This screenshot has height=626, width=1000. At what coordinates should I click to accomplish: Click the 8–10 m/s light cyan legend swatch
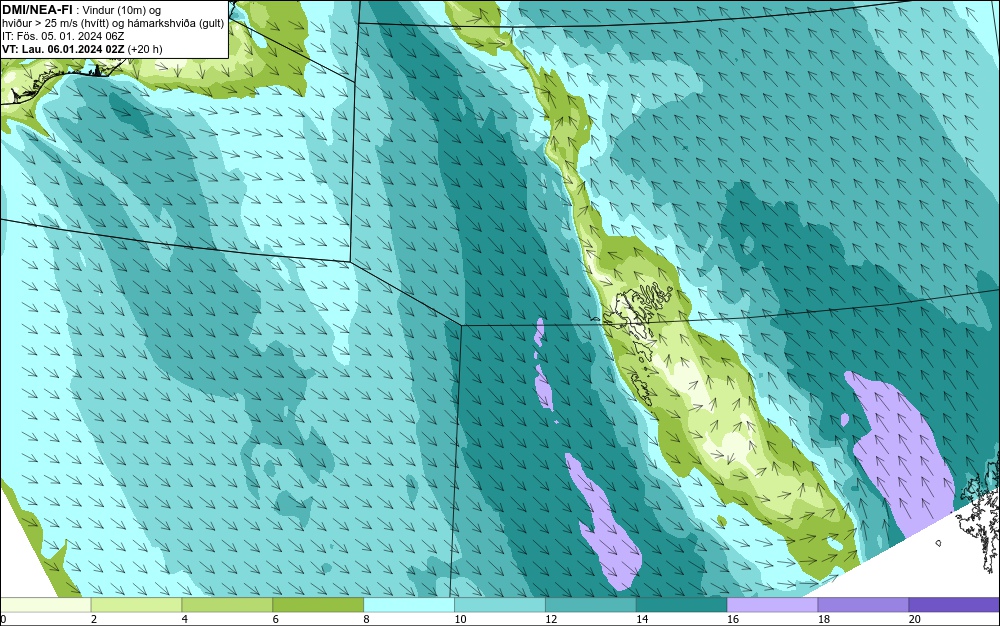click(x=409, y=605)
